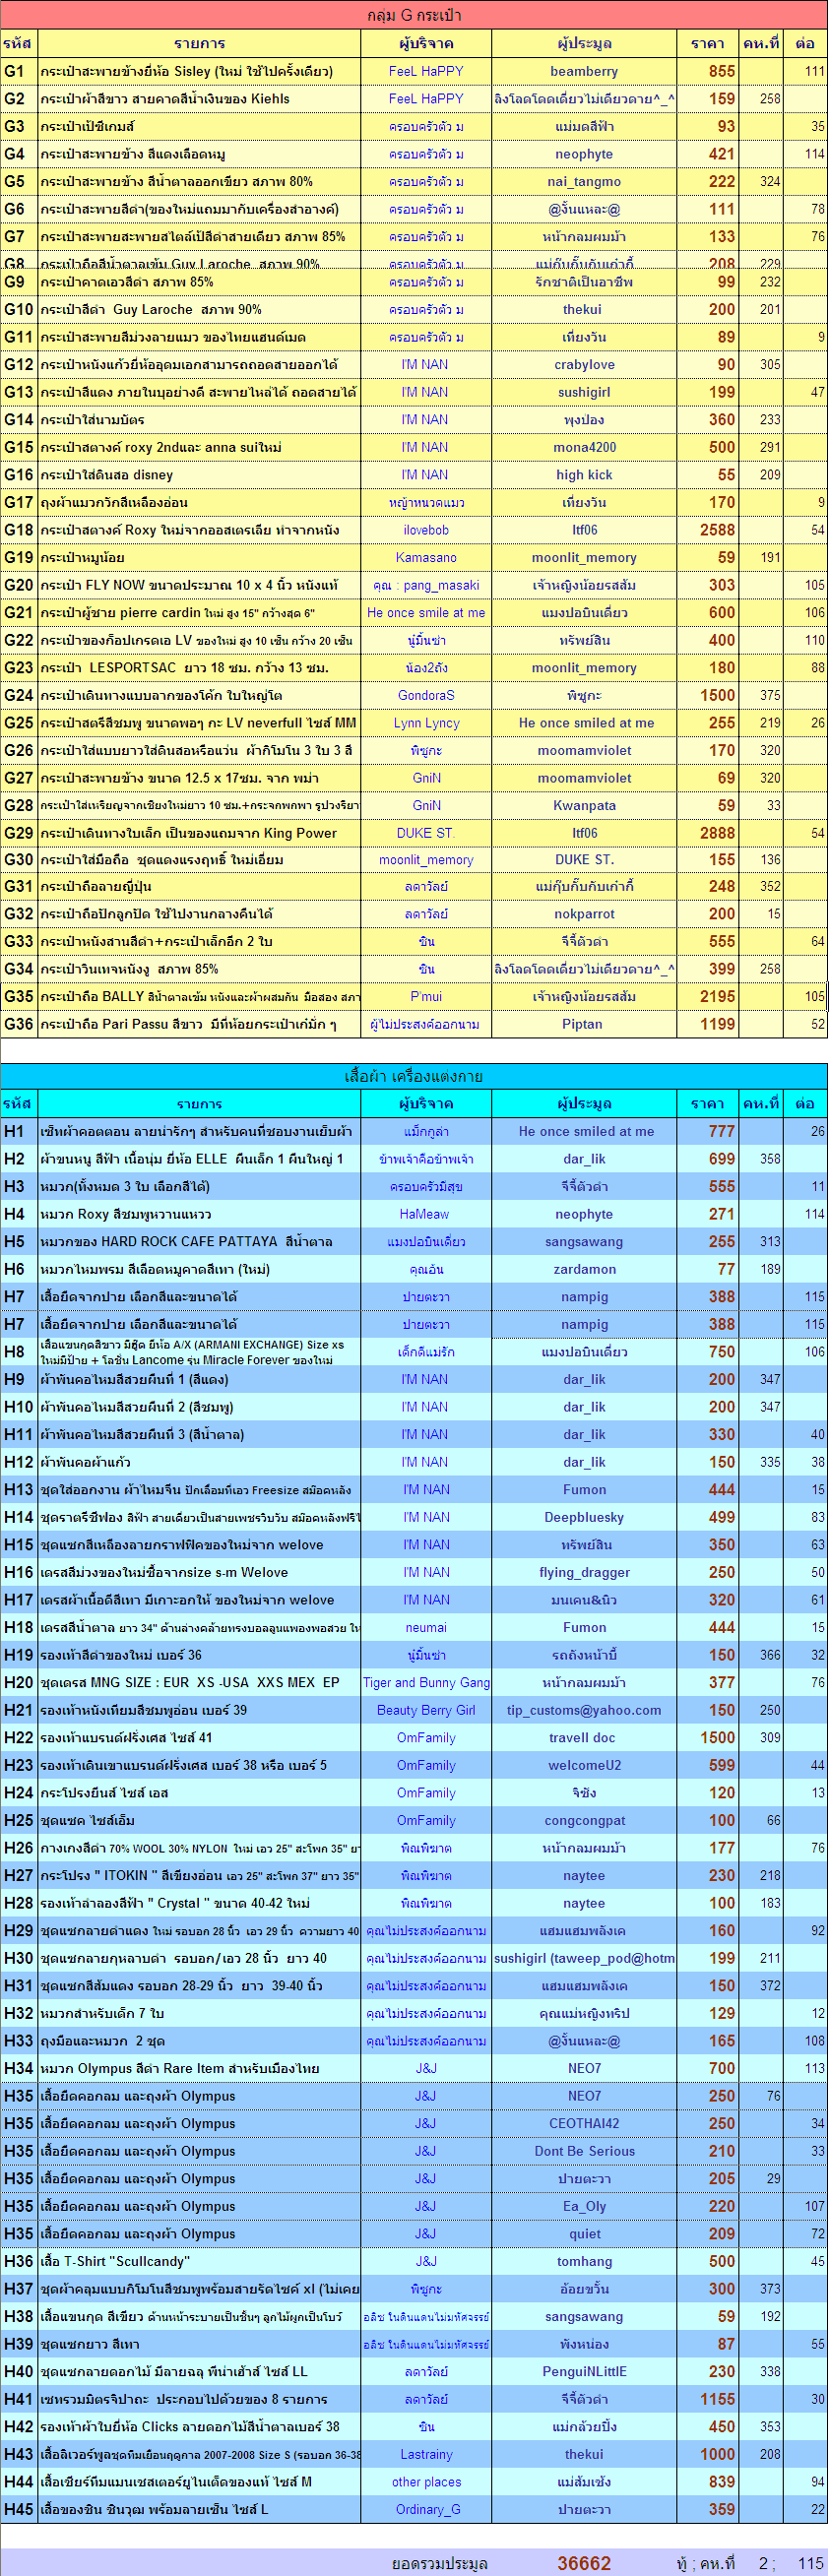Click donor 'He once smile at me'

pos(426,613)
